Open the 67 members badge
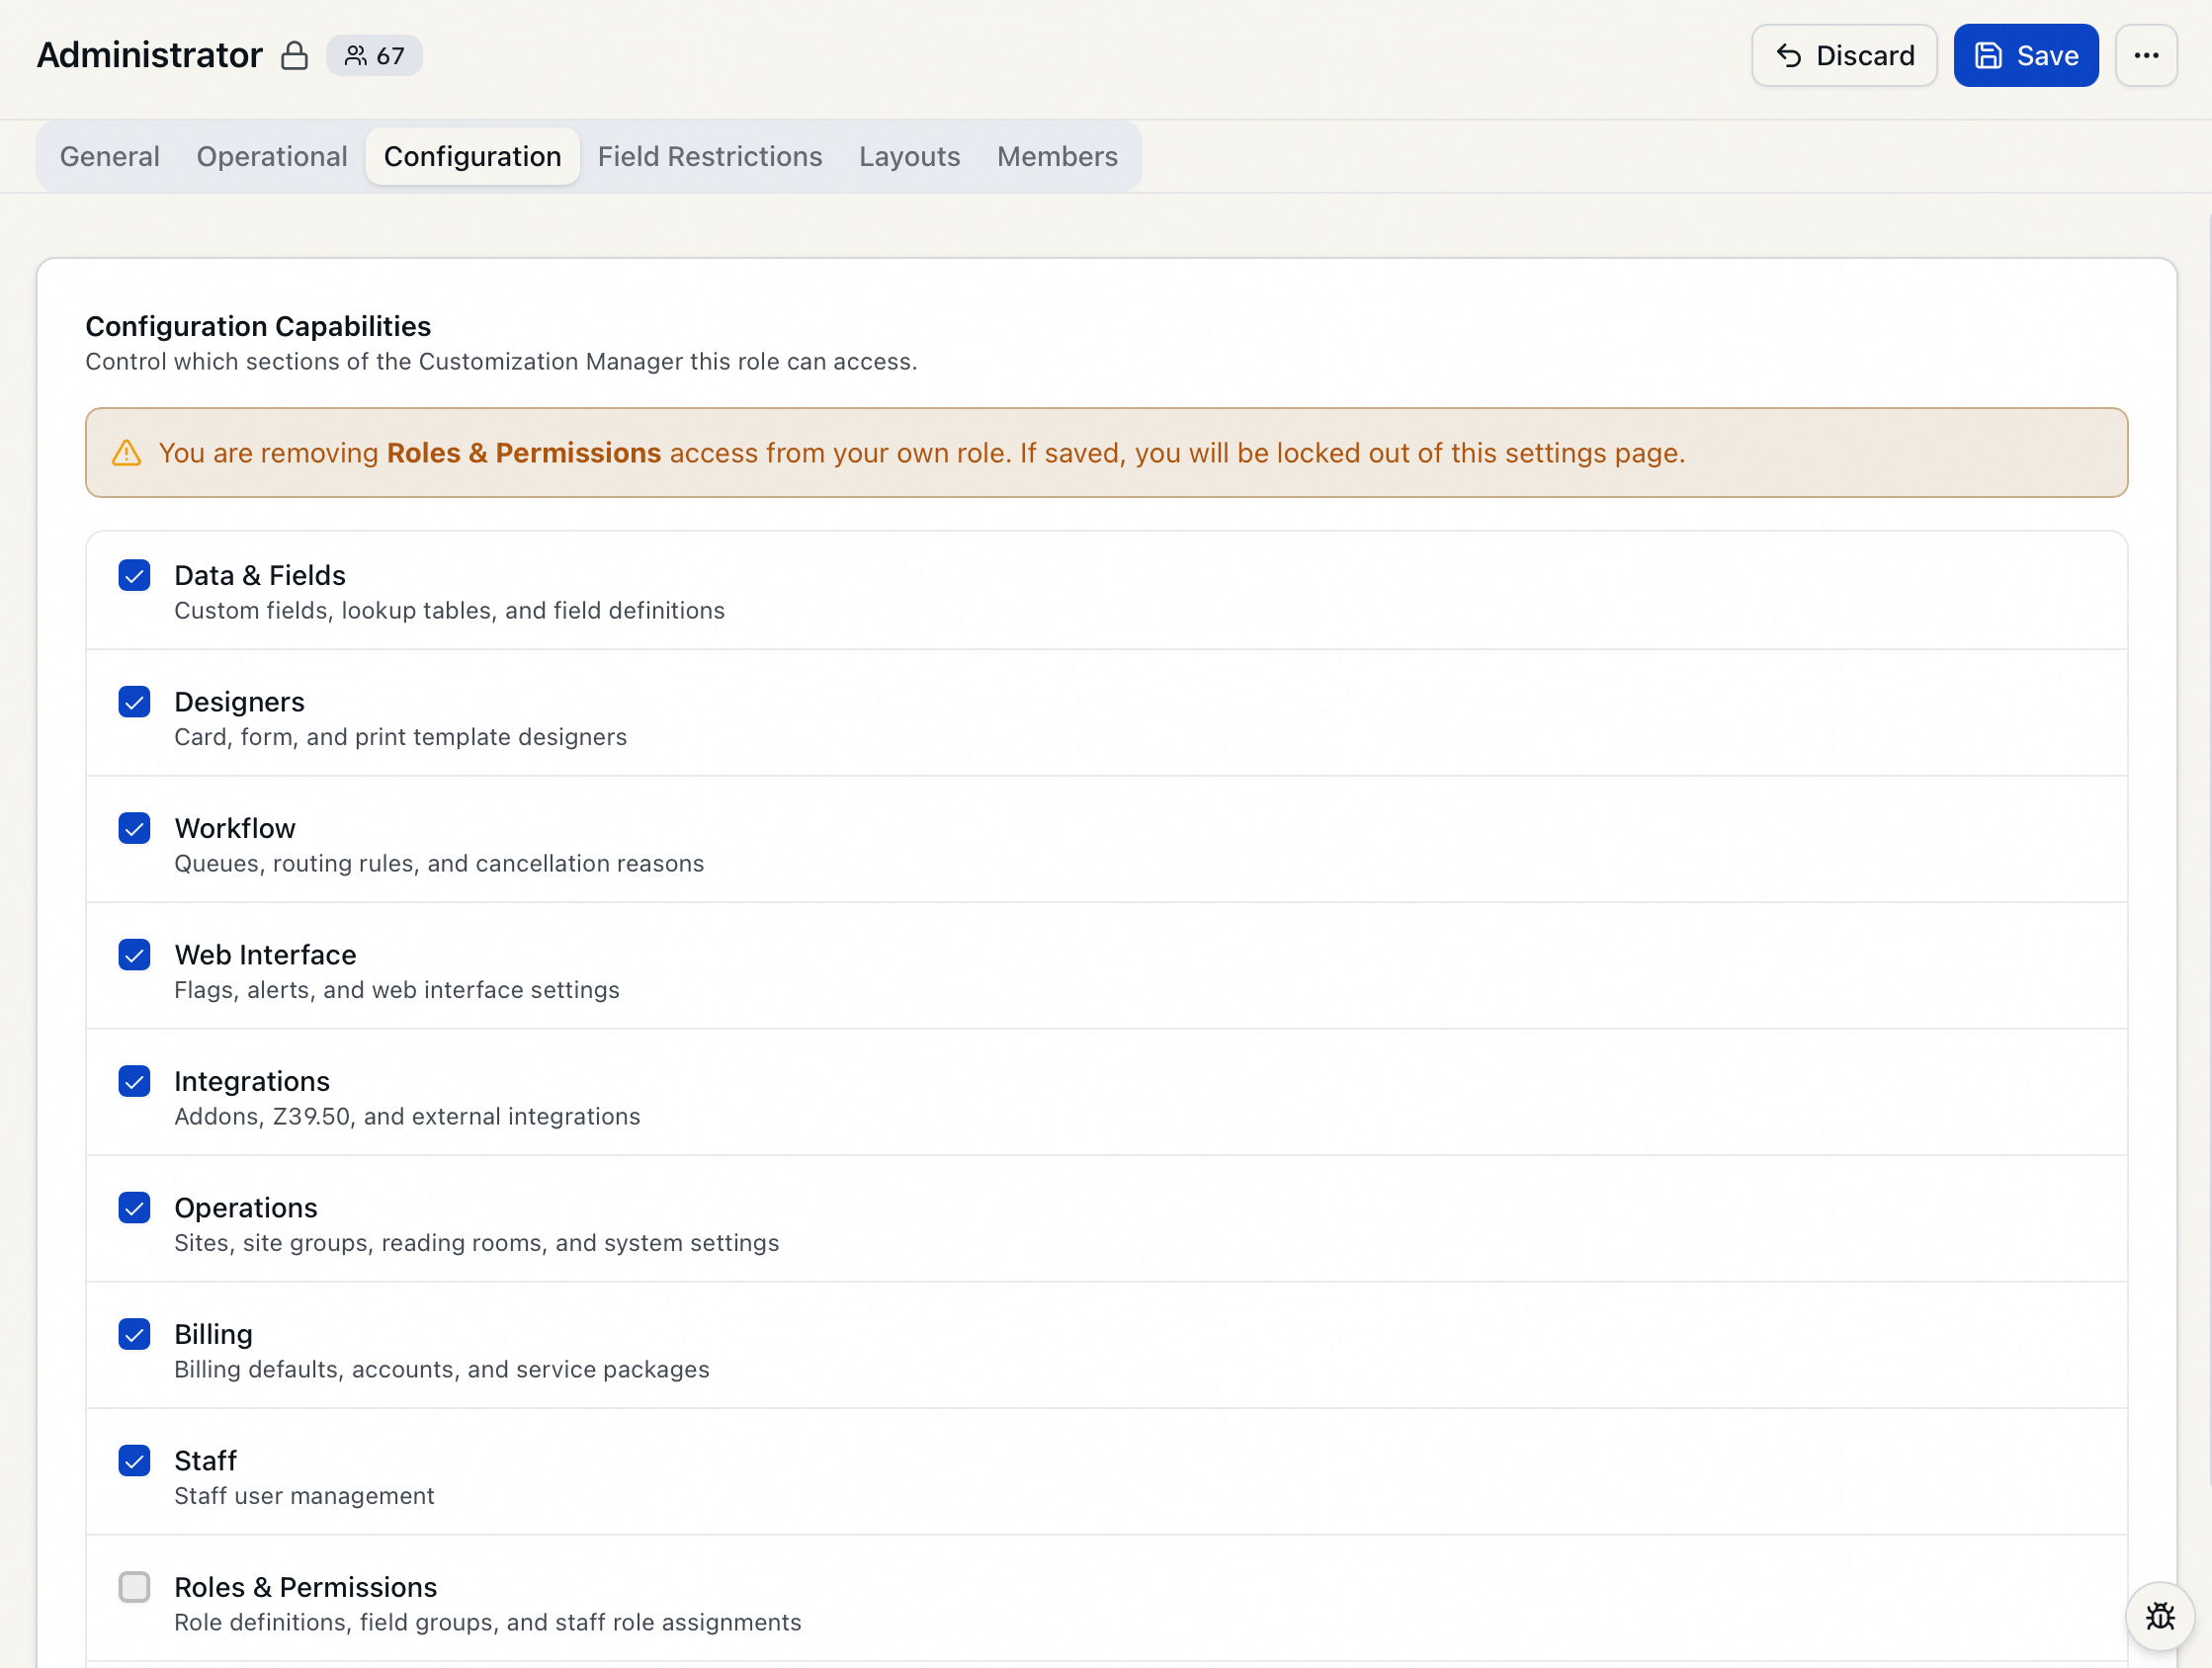Screen dimensions: 2212x1668 [374, 55]
